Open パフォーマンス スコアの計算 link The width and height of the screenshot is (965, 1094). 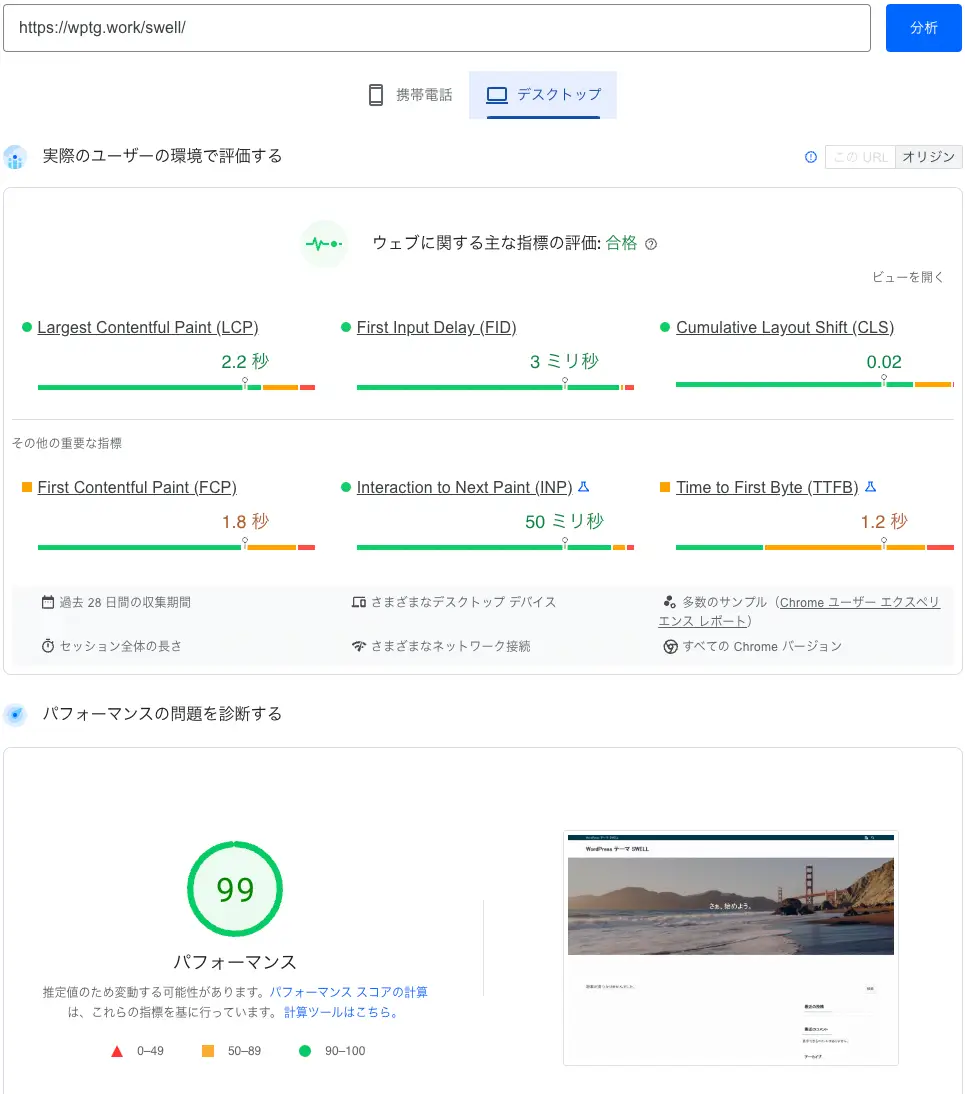pyautogui.click(x=349, y=992)
